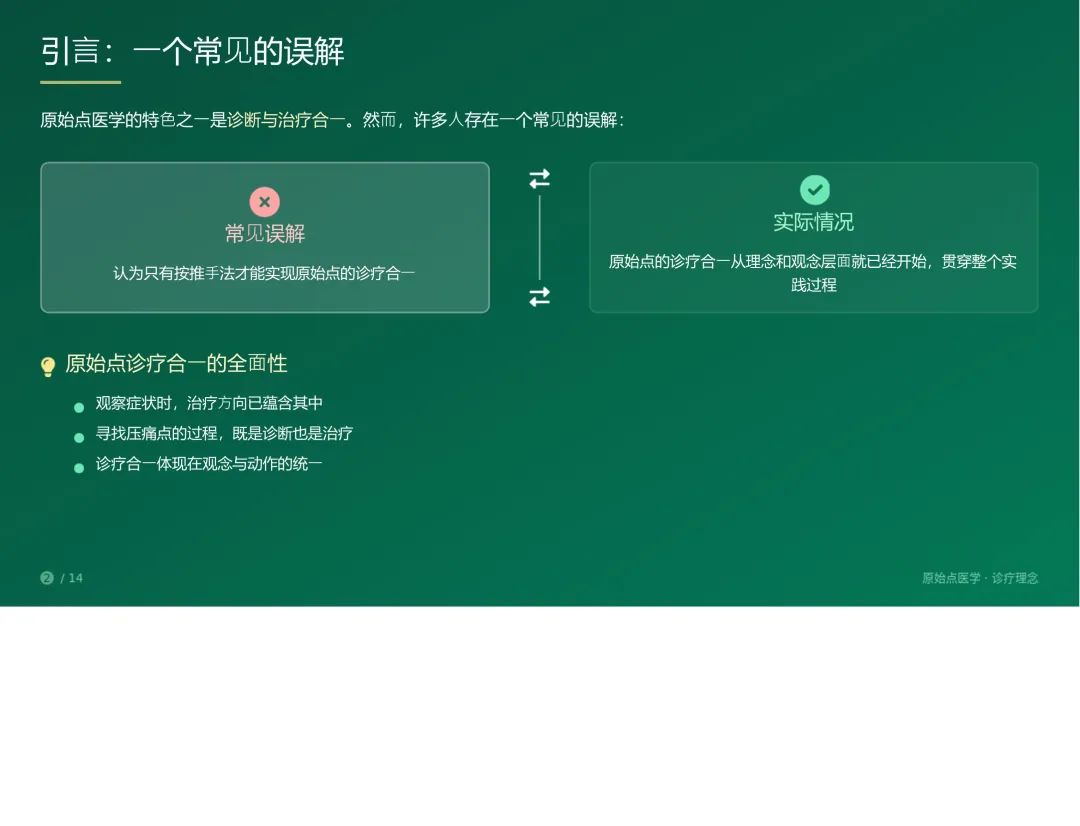Click the 常见误解 card heading
This screenshot has width=1080, height=826.
pos(264,234)
